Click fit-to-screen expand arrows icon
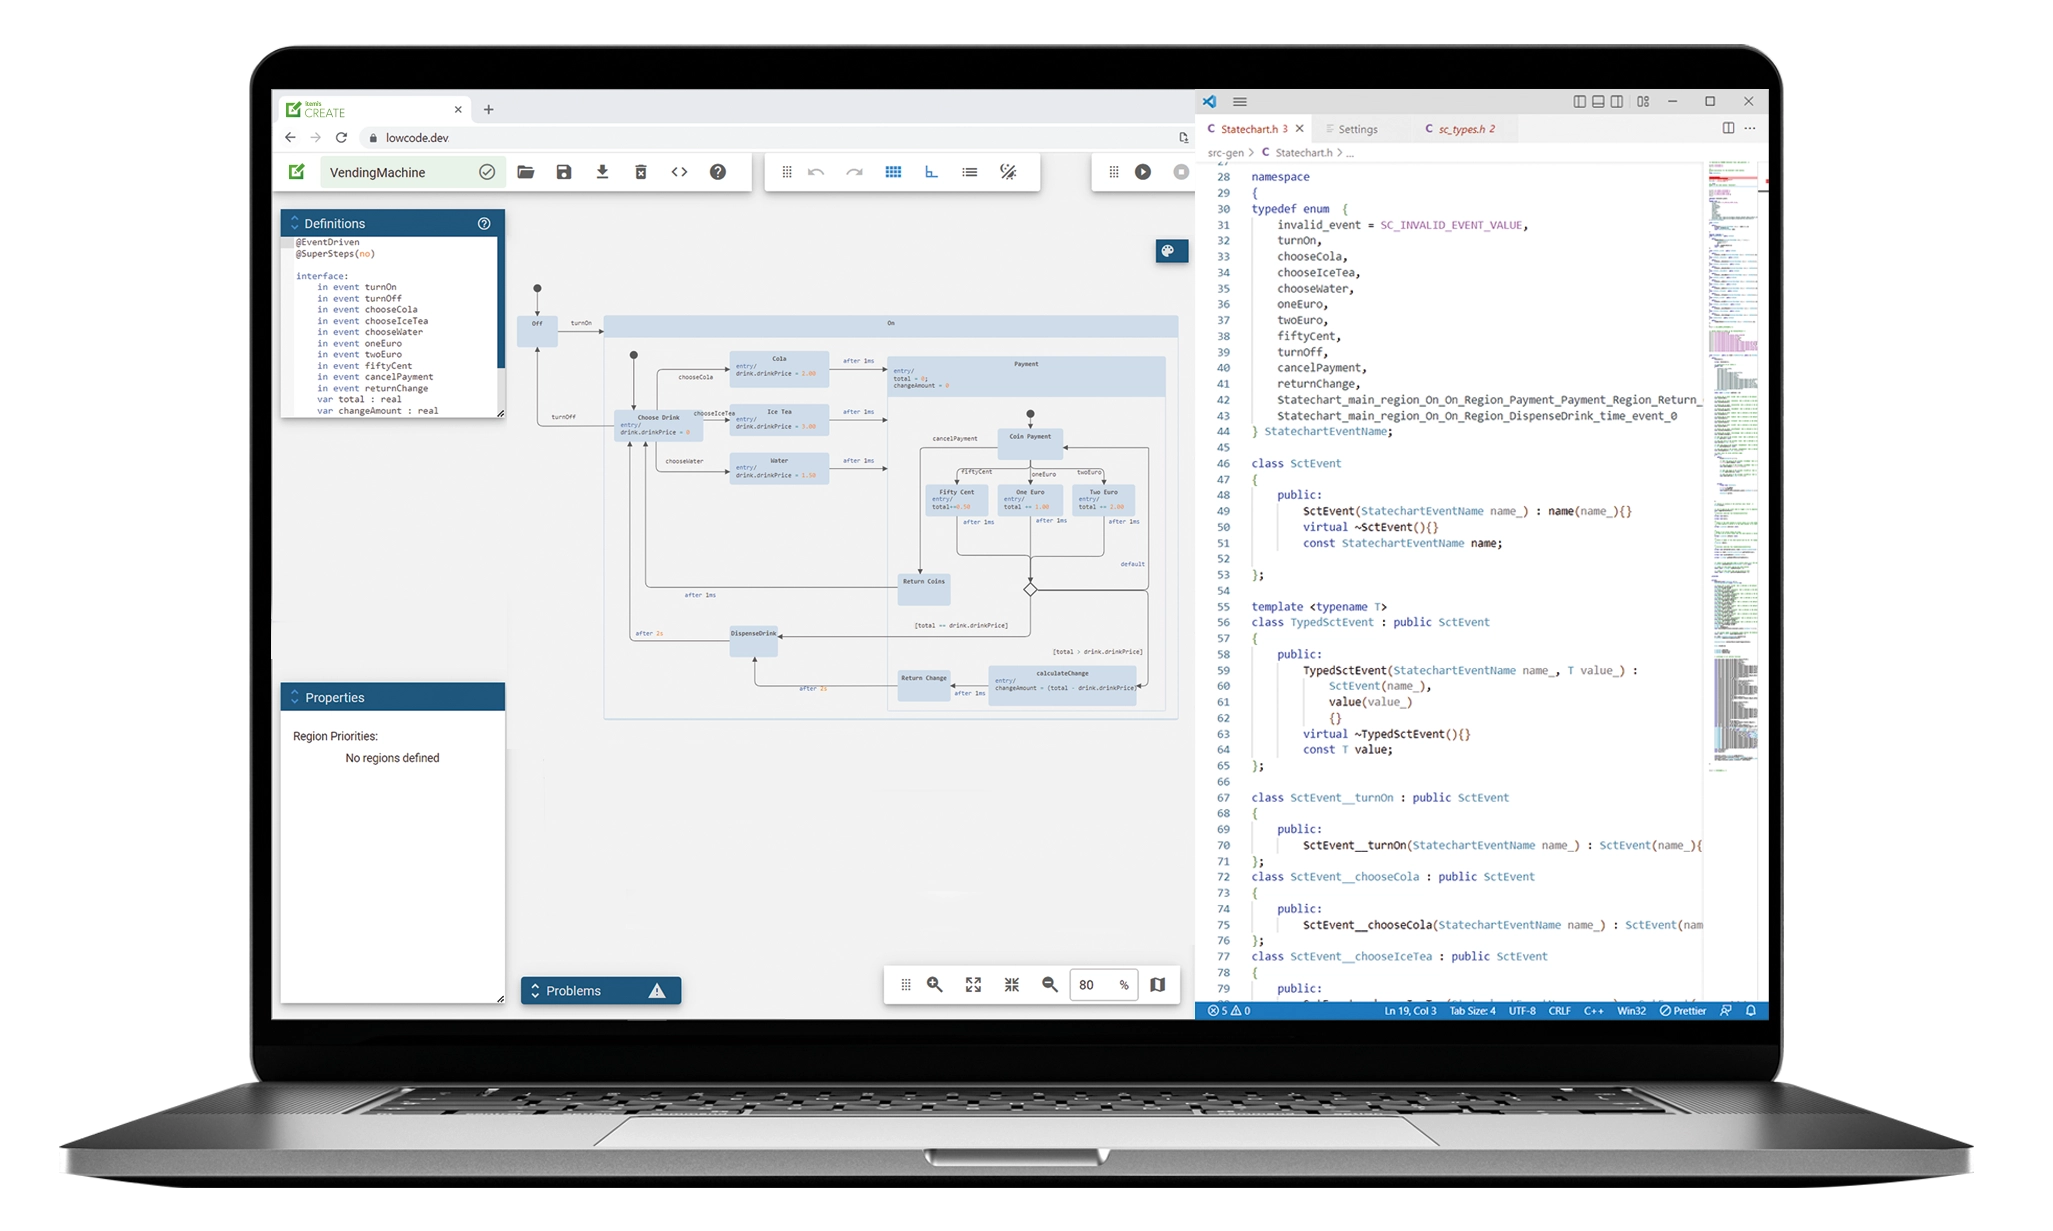The height and width of the screenshot is (1231, 2053). click(973, 985)
